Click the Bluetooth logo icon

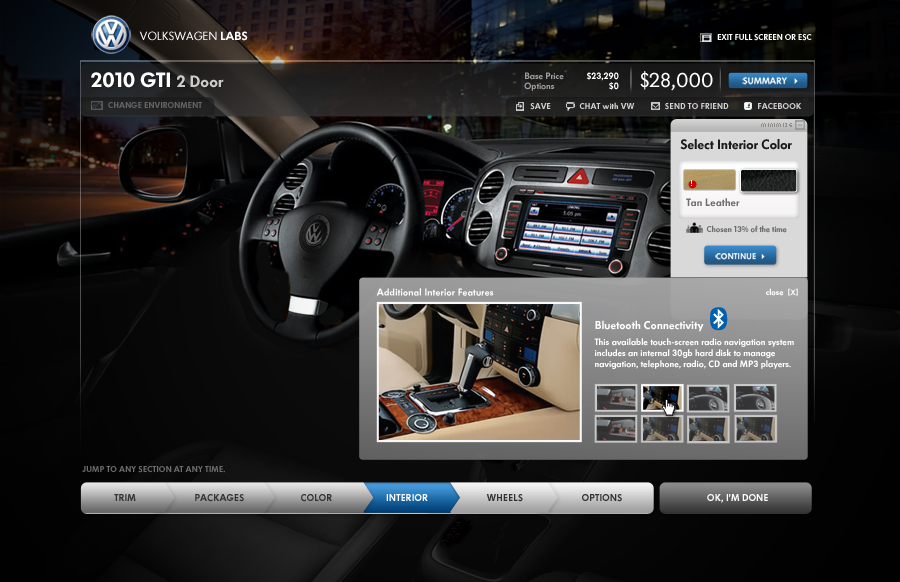click(718, 319)
